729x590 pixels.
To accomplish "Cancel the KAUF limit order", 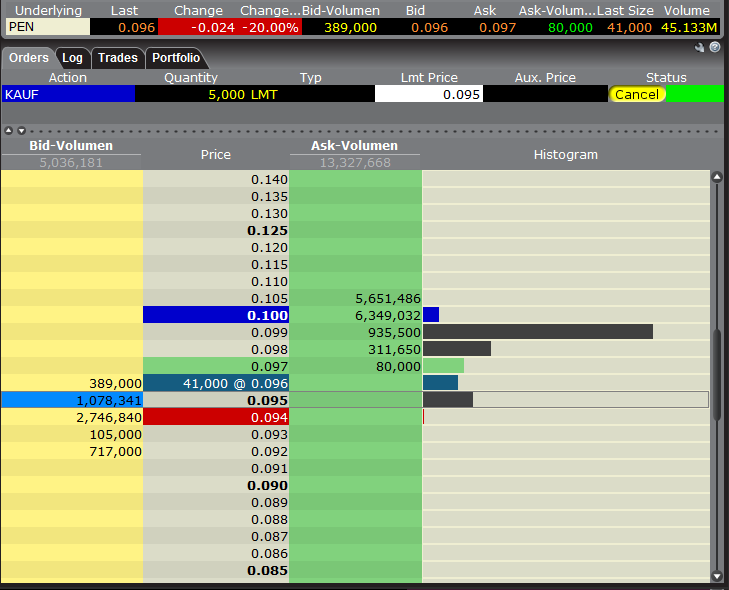I will (637, 94).
